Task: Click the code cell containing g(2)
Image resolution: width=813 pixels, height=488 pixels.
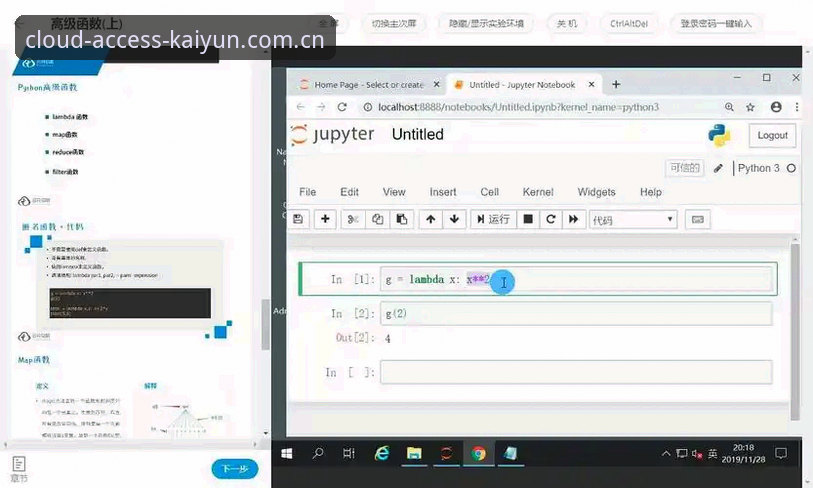Action: (577, 314)
